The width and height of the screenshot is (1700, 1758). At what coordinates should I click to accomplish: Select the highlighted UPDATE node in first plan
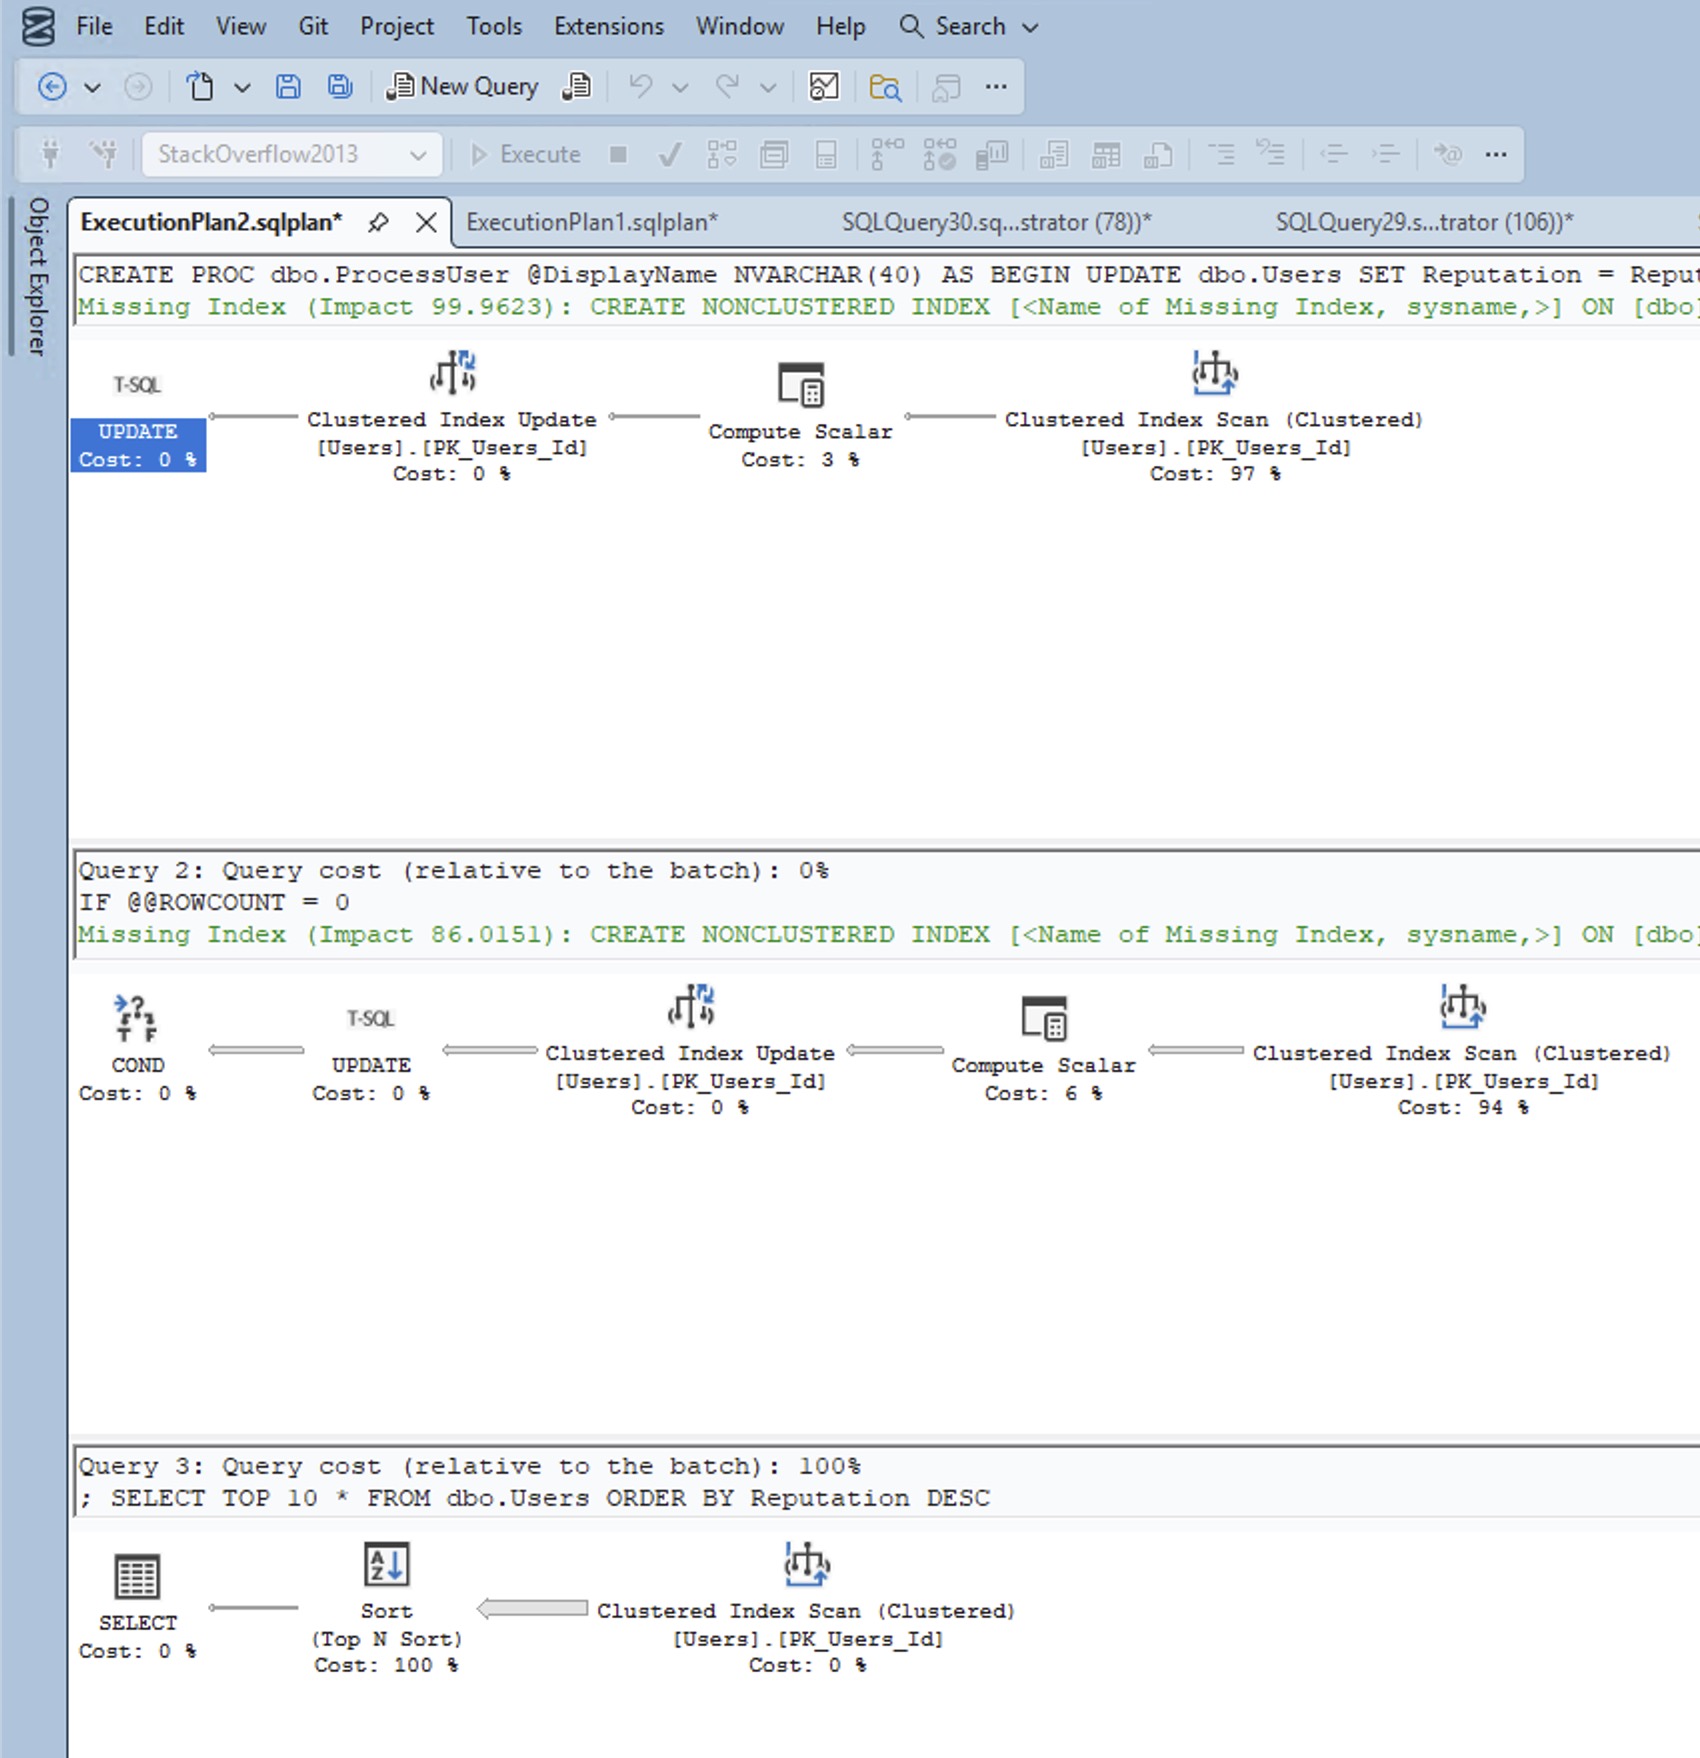tap(138, 444)
